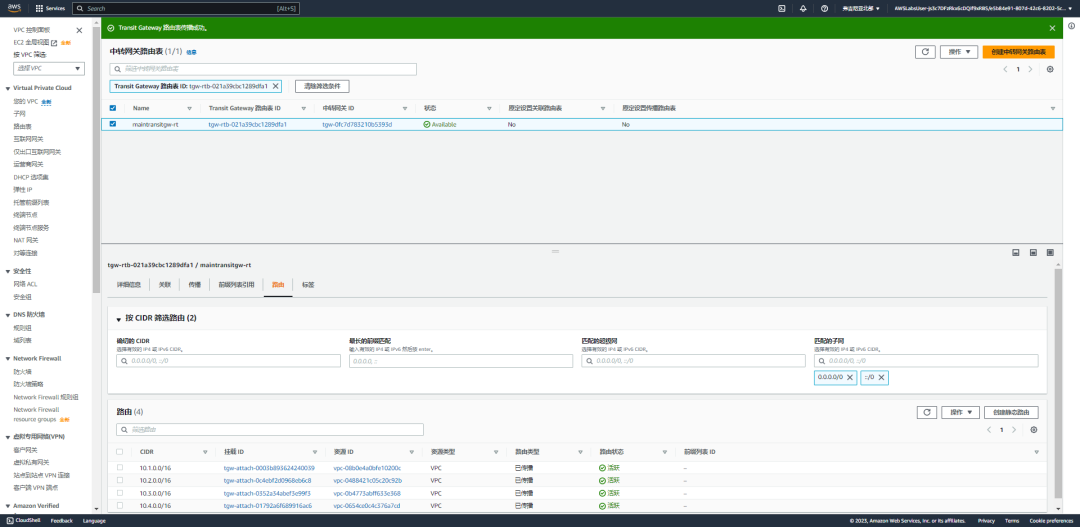Open the Select VPC filter dropdown
Screen dimensions: 1080x527
(49, 68)
